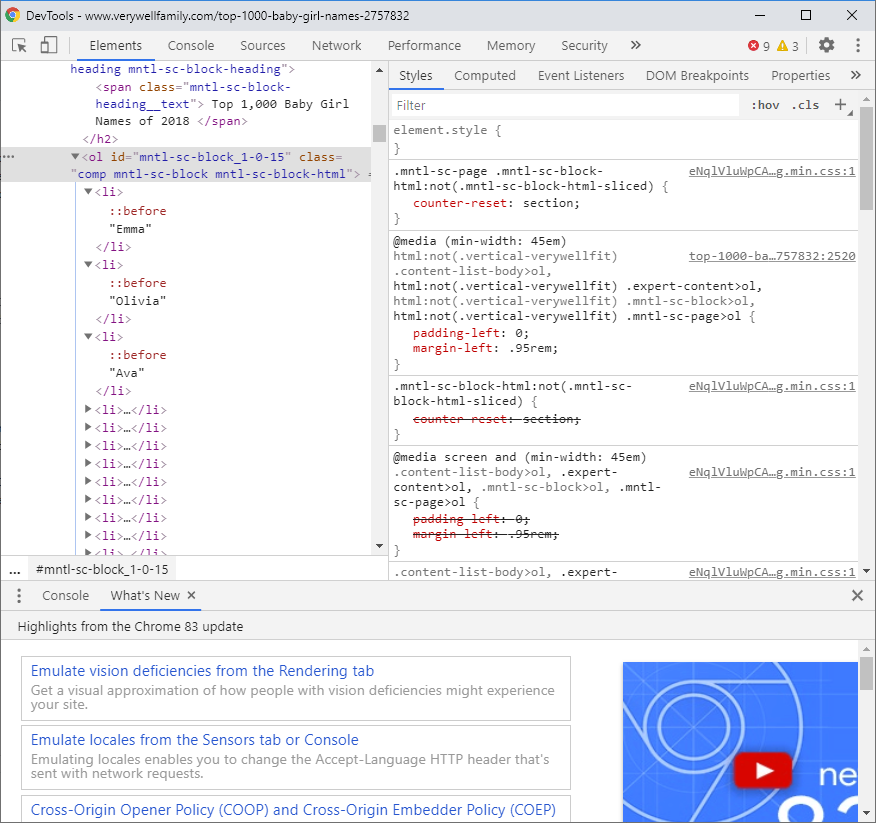Open the customize DevTools three-dot menu
The image size is (877, 824).
[857, 45]
